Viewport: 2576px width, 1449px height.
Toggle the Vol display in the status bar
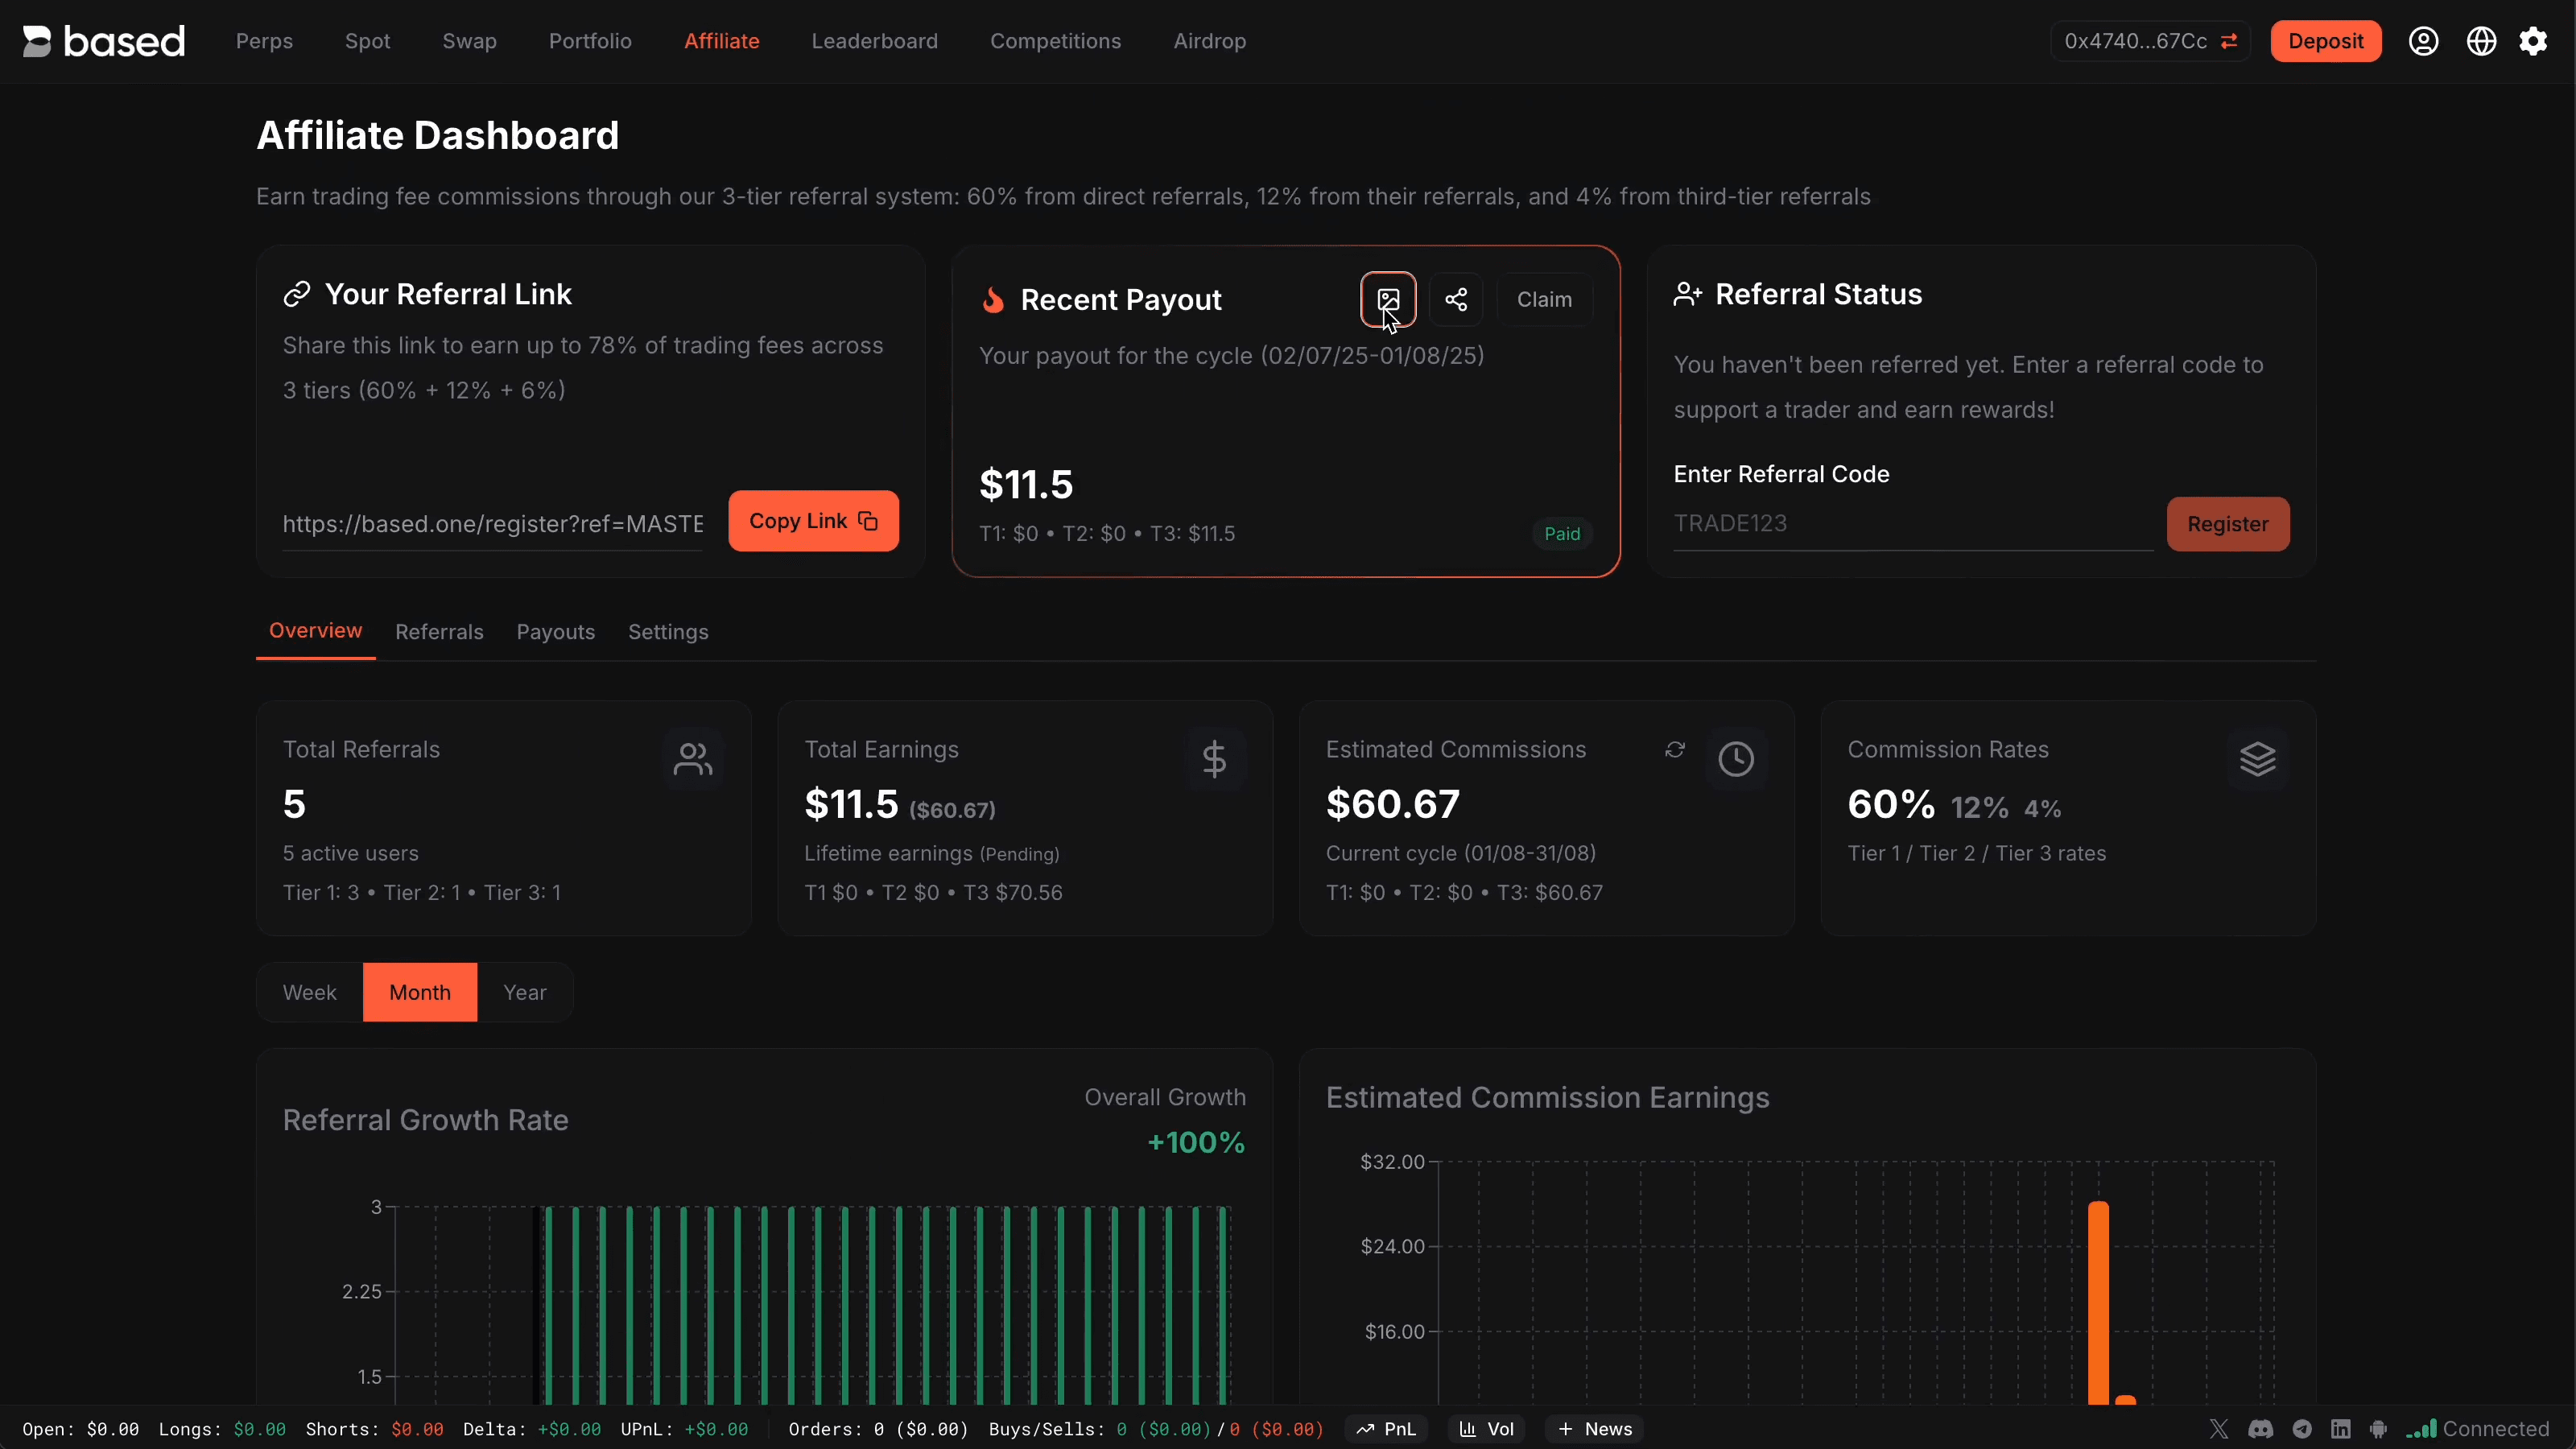(x=1486, y=1429)
